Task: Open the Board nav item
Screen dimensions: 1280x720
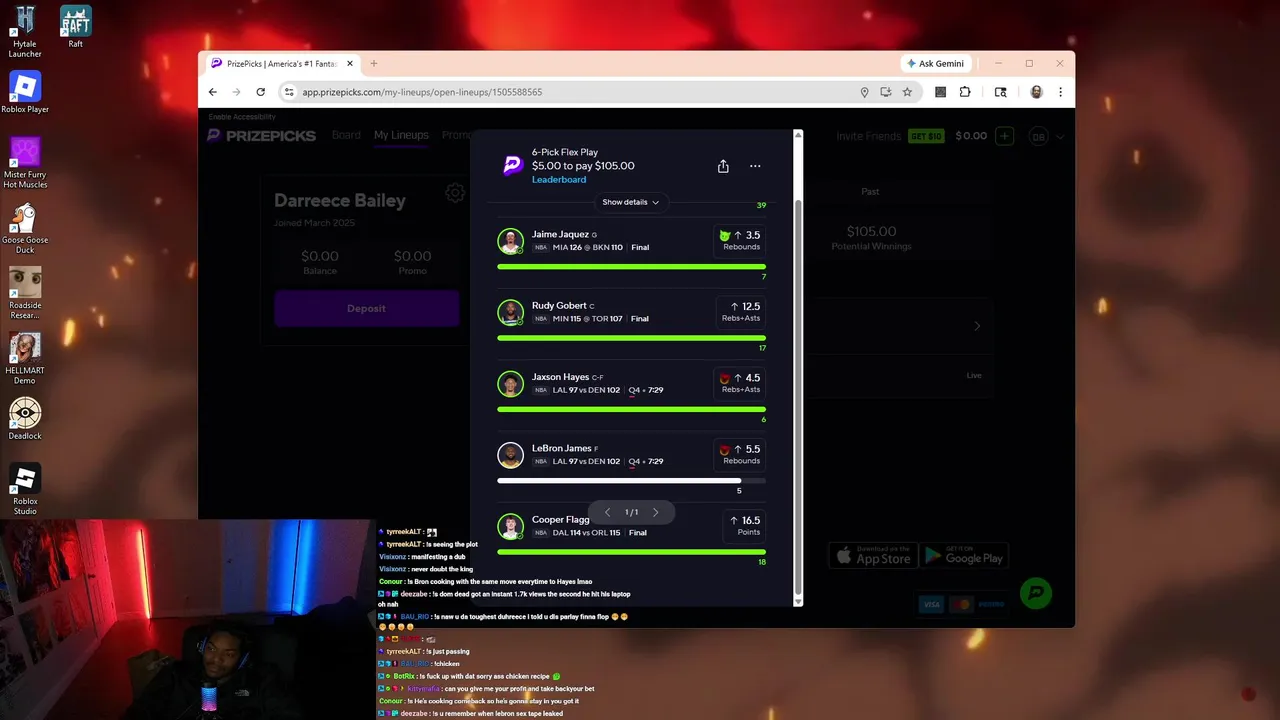Action: point(346,135)
